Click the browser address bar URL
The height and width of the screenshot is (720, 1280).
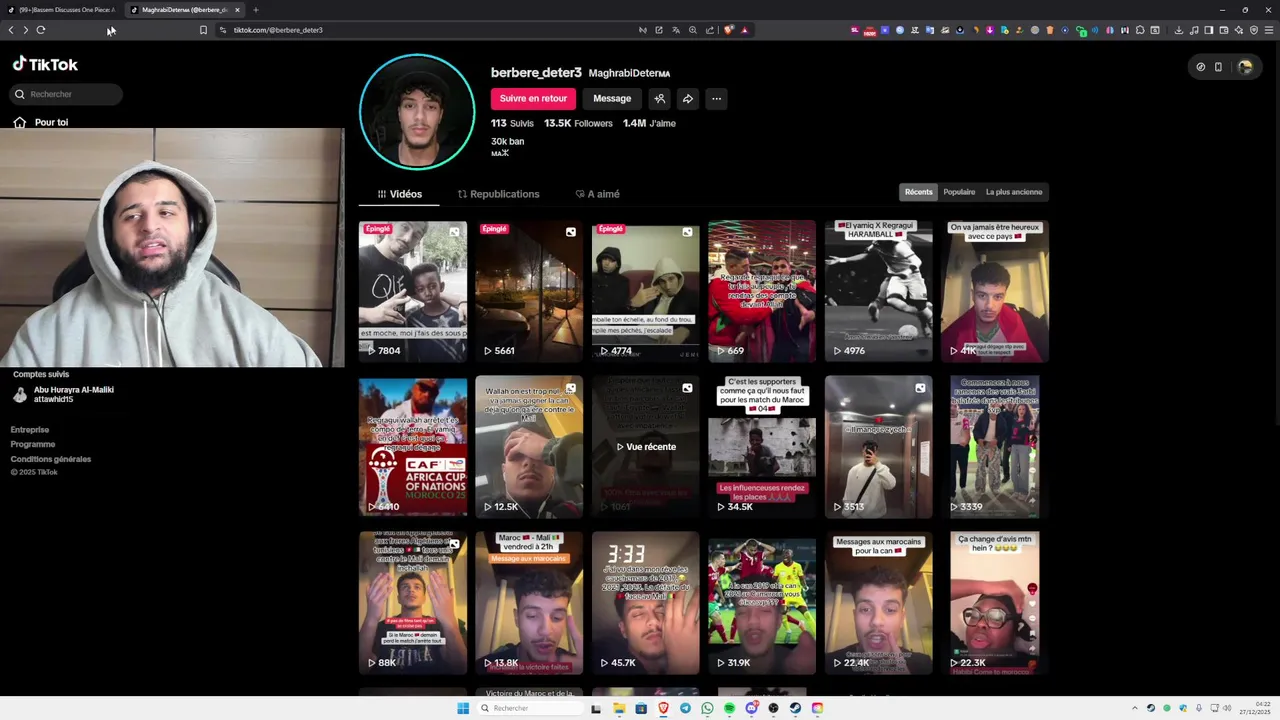click(278, 30)
